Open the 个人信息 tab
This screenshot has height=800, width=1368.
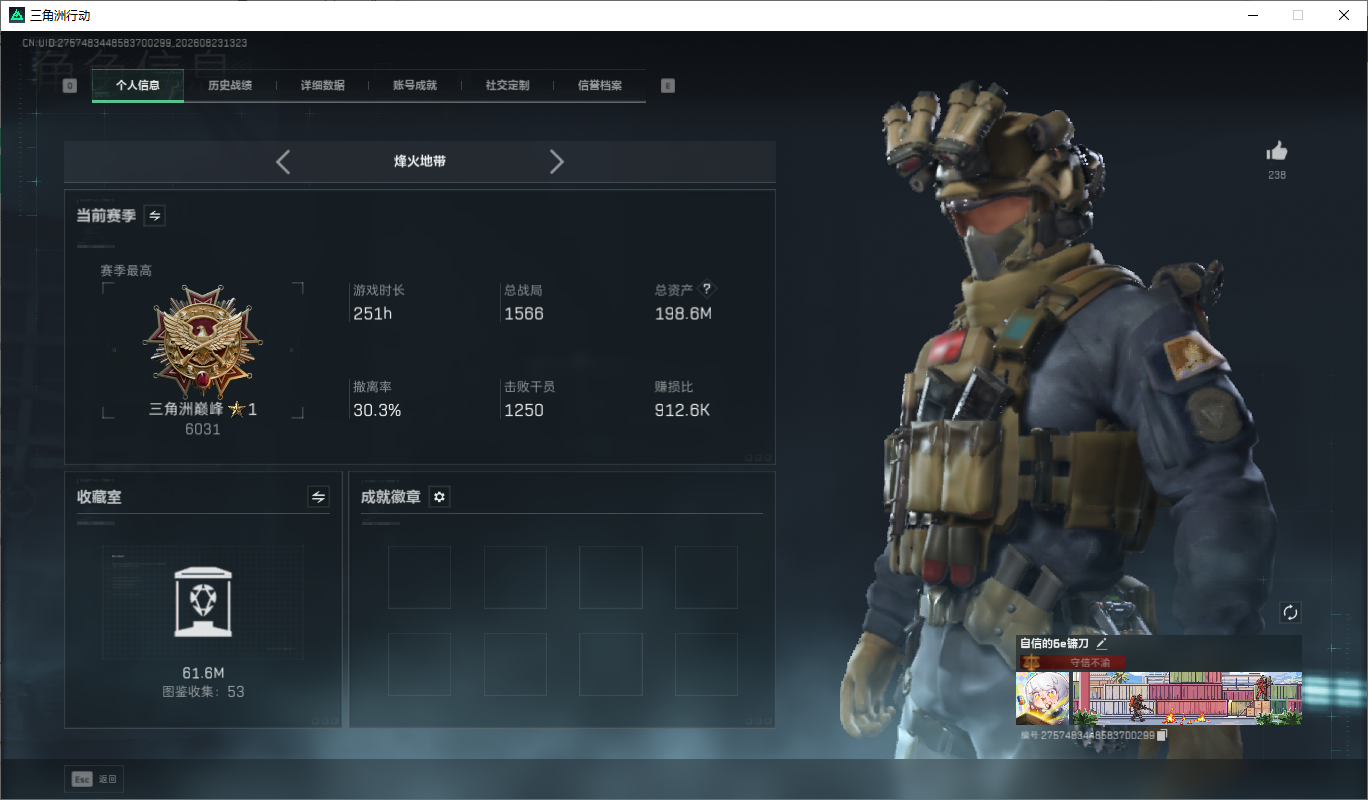(x=138, y=86)
